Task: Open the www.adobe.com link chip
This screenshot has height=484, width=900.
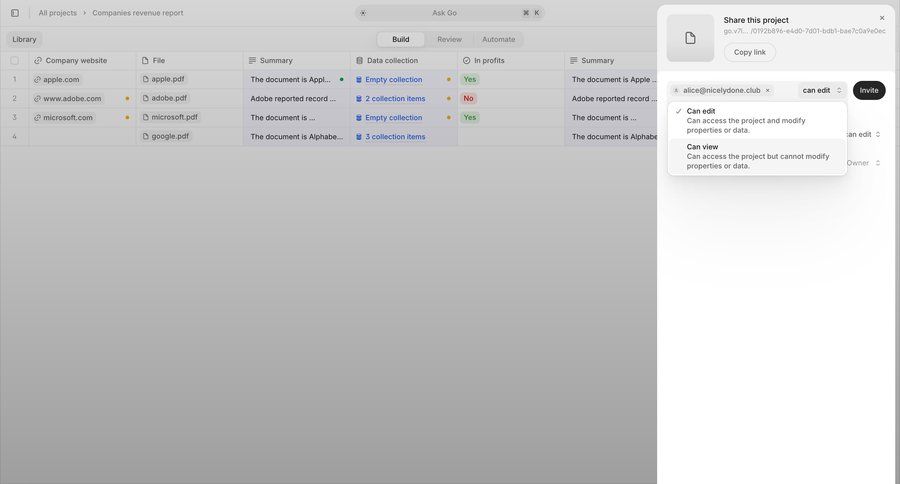Action: [x=67, y=98]
